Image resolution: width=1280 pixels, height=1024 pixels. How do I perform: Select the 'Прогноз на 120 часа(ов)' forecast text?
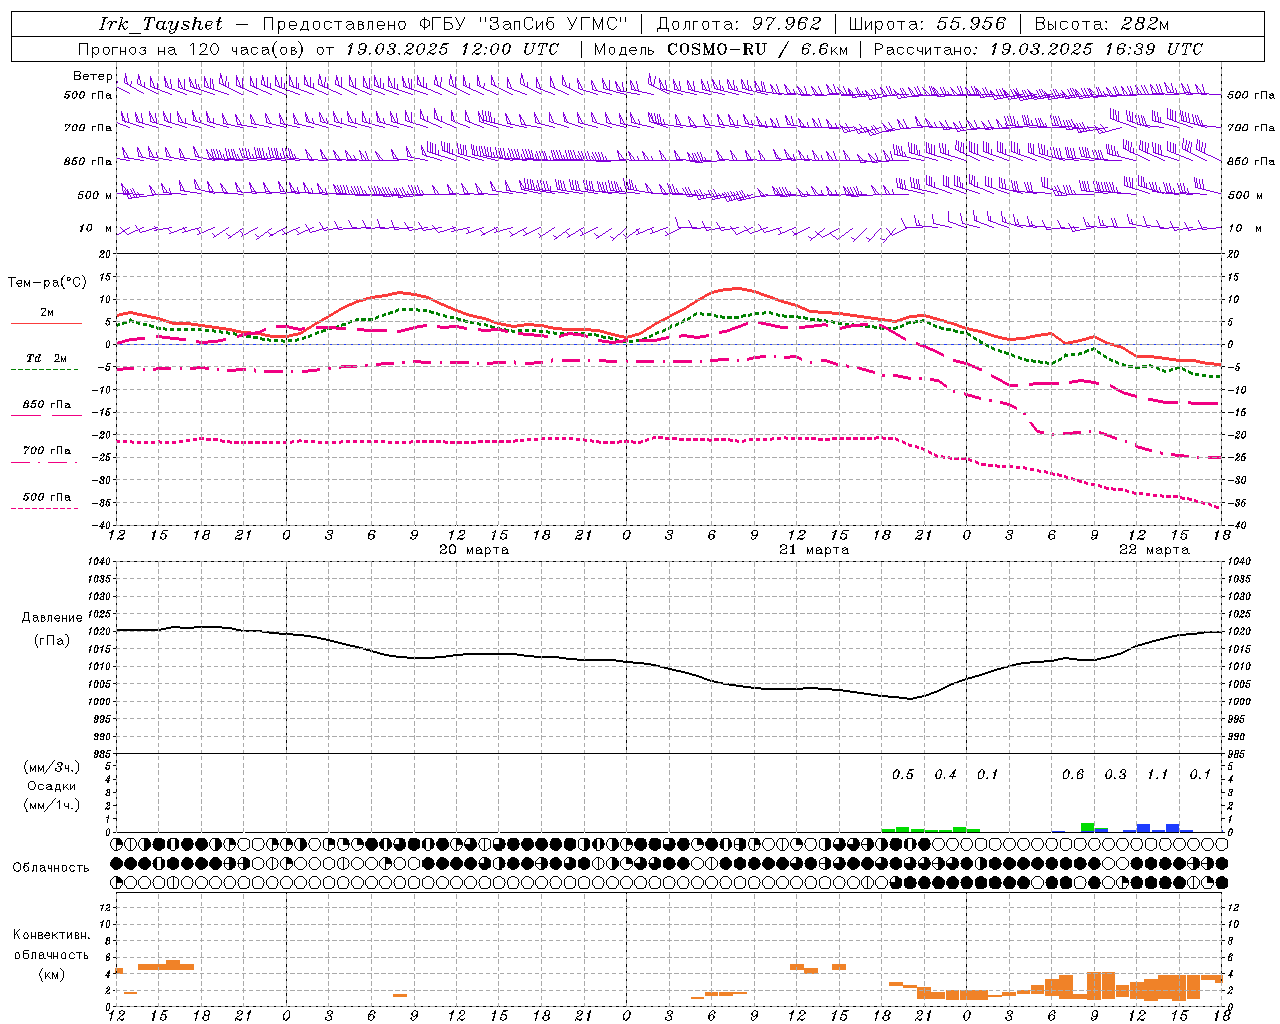tap(192, 49)
